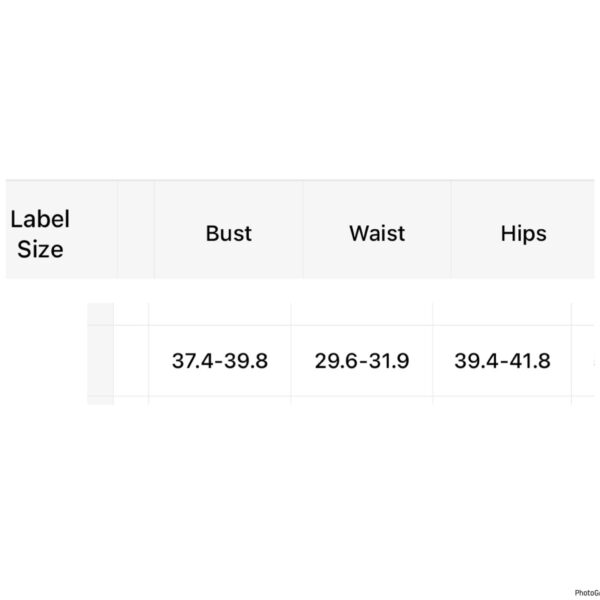This screenshot has height=600, width=600.
Task: Select the Waist column header
Action: click(377, 233)
